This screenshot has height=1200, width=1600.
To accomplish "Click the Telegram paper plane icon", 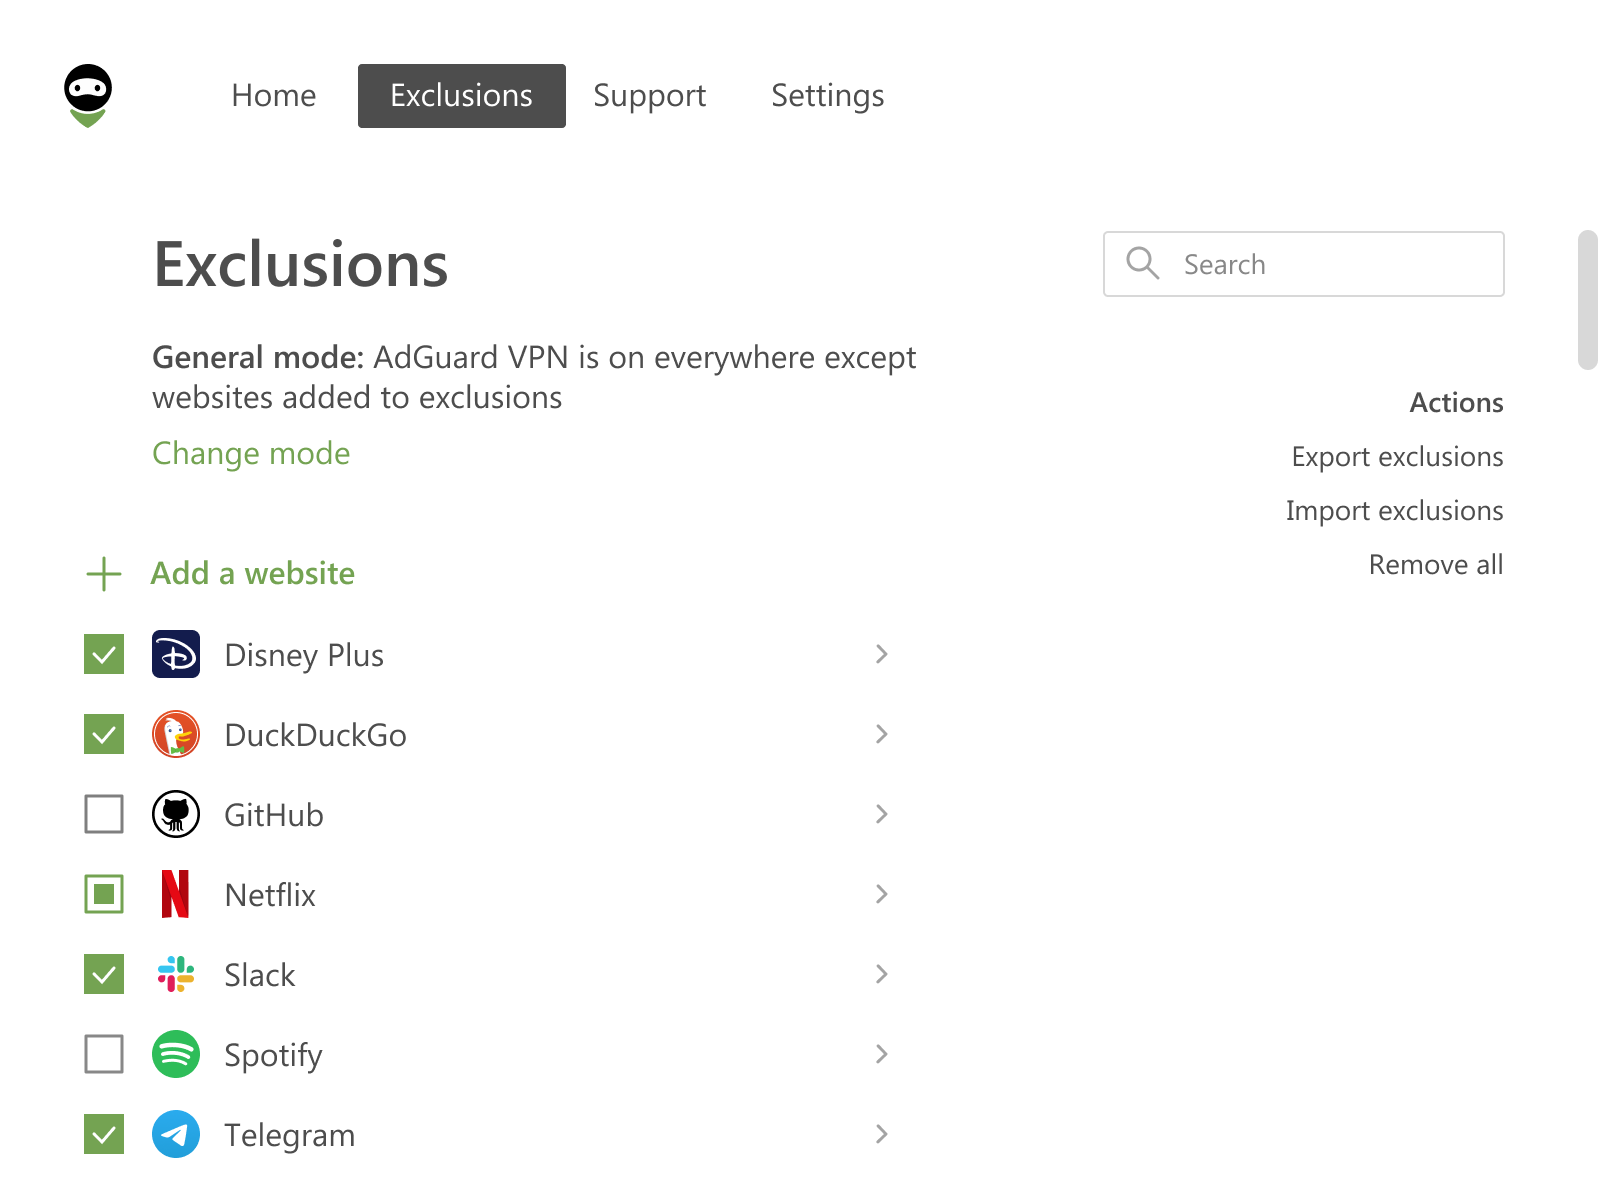I will [x=176, y=1135].
